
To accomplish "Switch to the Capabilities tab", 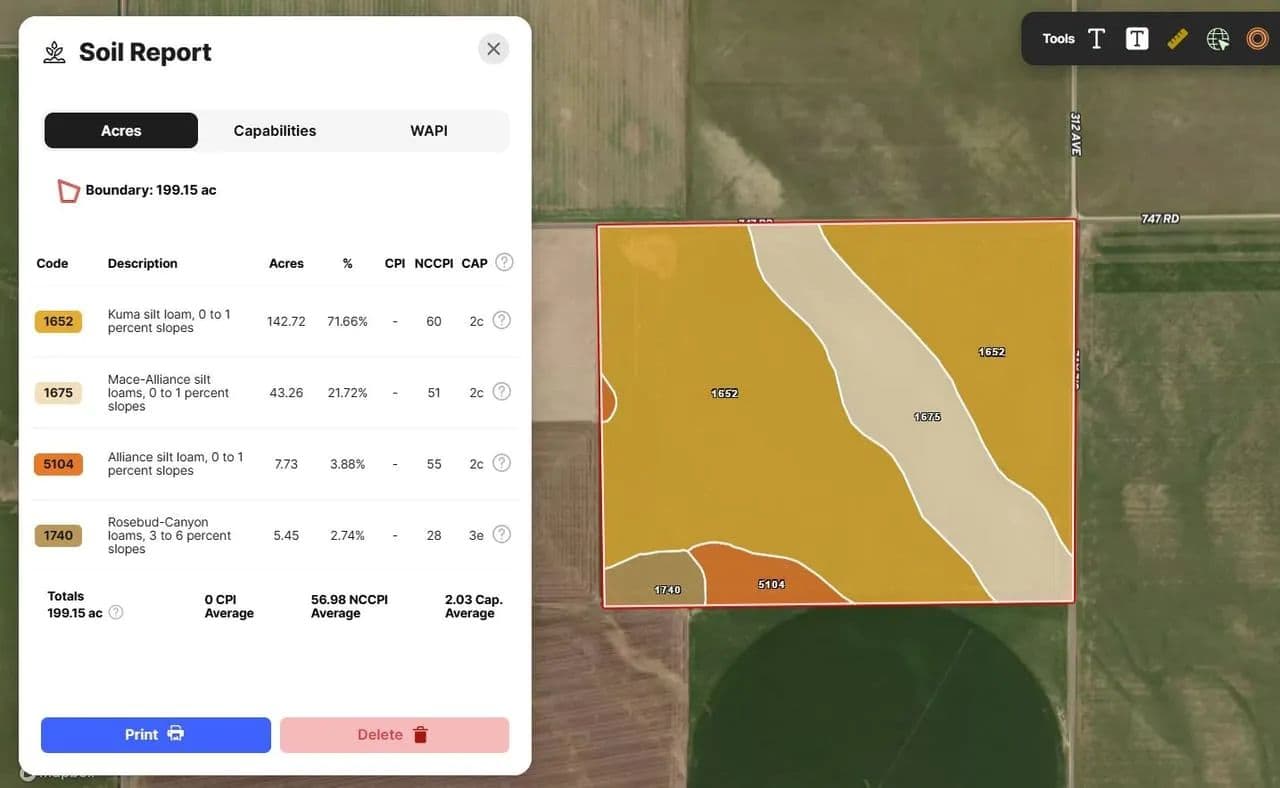I will [275, 131].
